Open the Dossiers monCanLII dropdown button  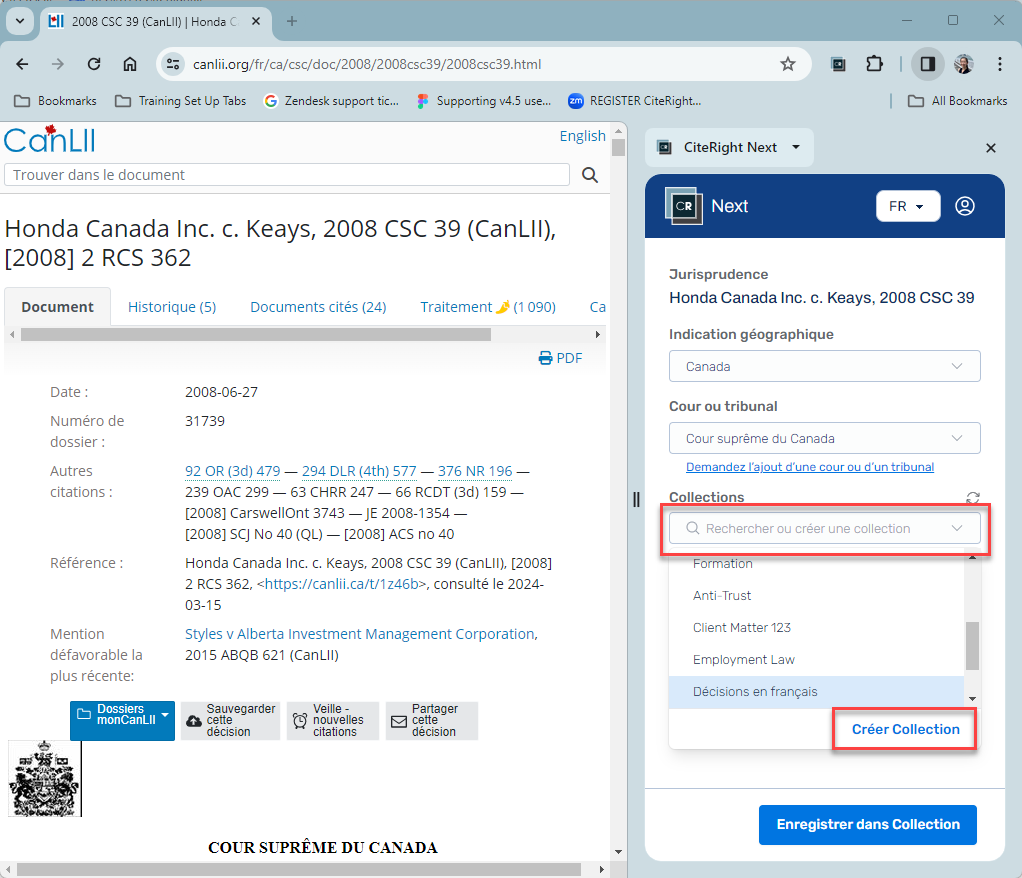click(x=123, y=720)
